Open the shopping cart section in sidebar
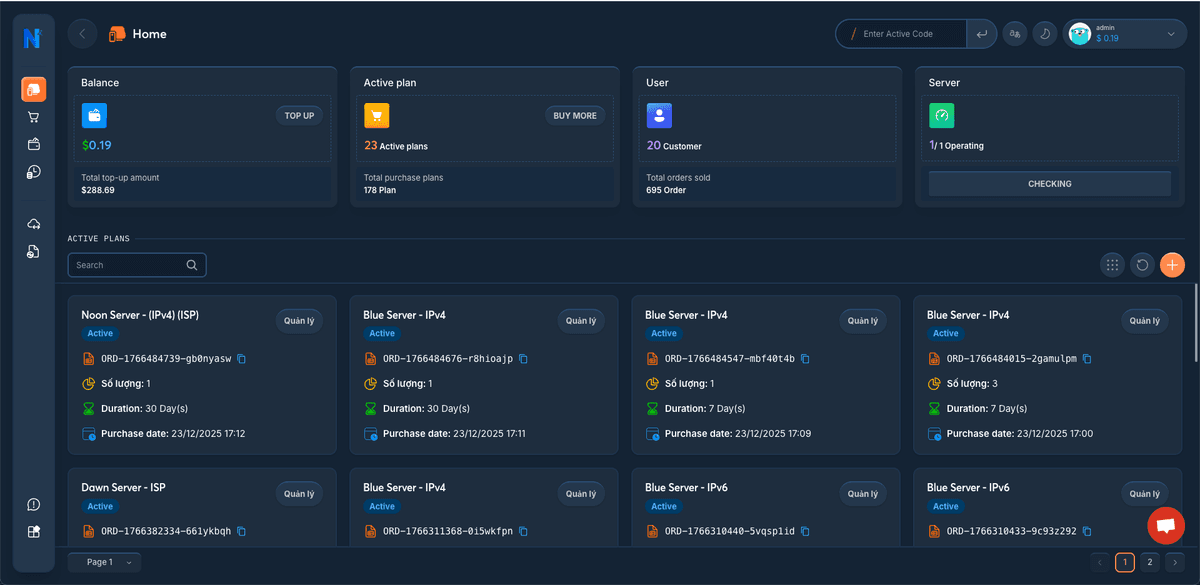 33,116
